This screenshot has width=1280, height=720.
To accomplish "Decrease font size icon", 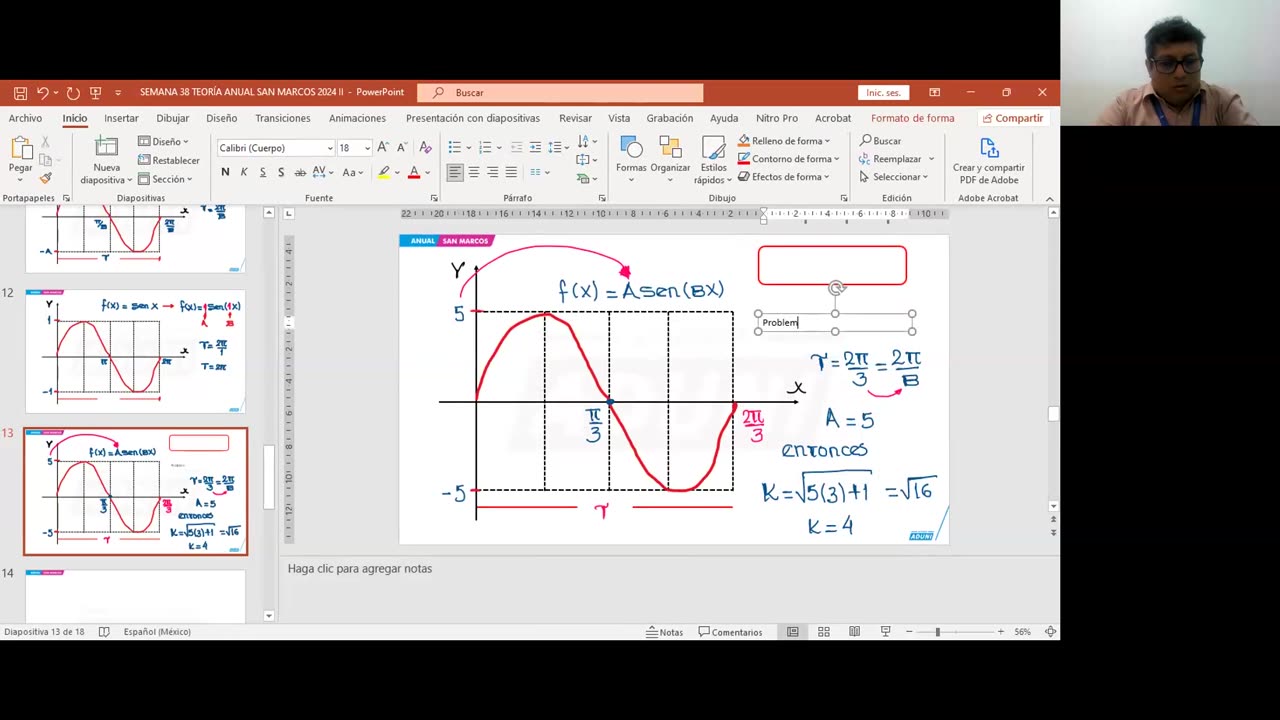I will [x=401, y=148].
